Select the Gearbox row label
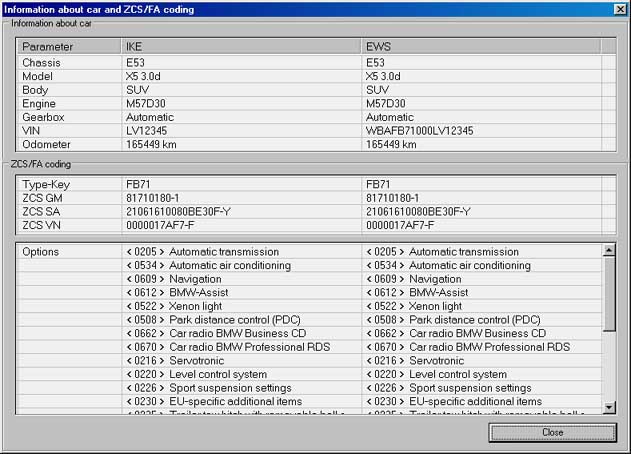Screen dimensions: 631x454 click(x=43, y=117)
